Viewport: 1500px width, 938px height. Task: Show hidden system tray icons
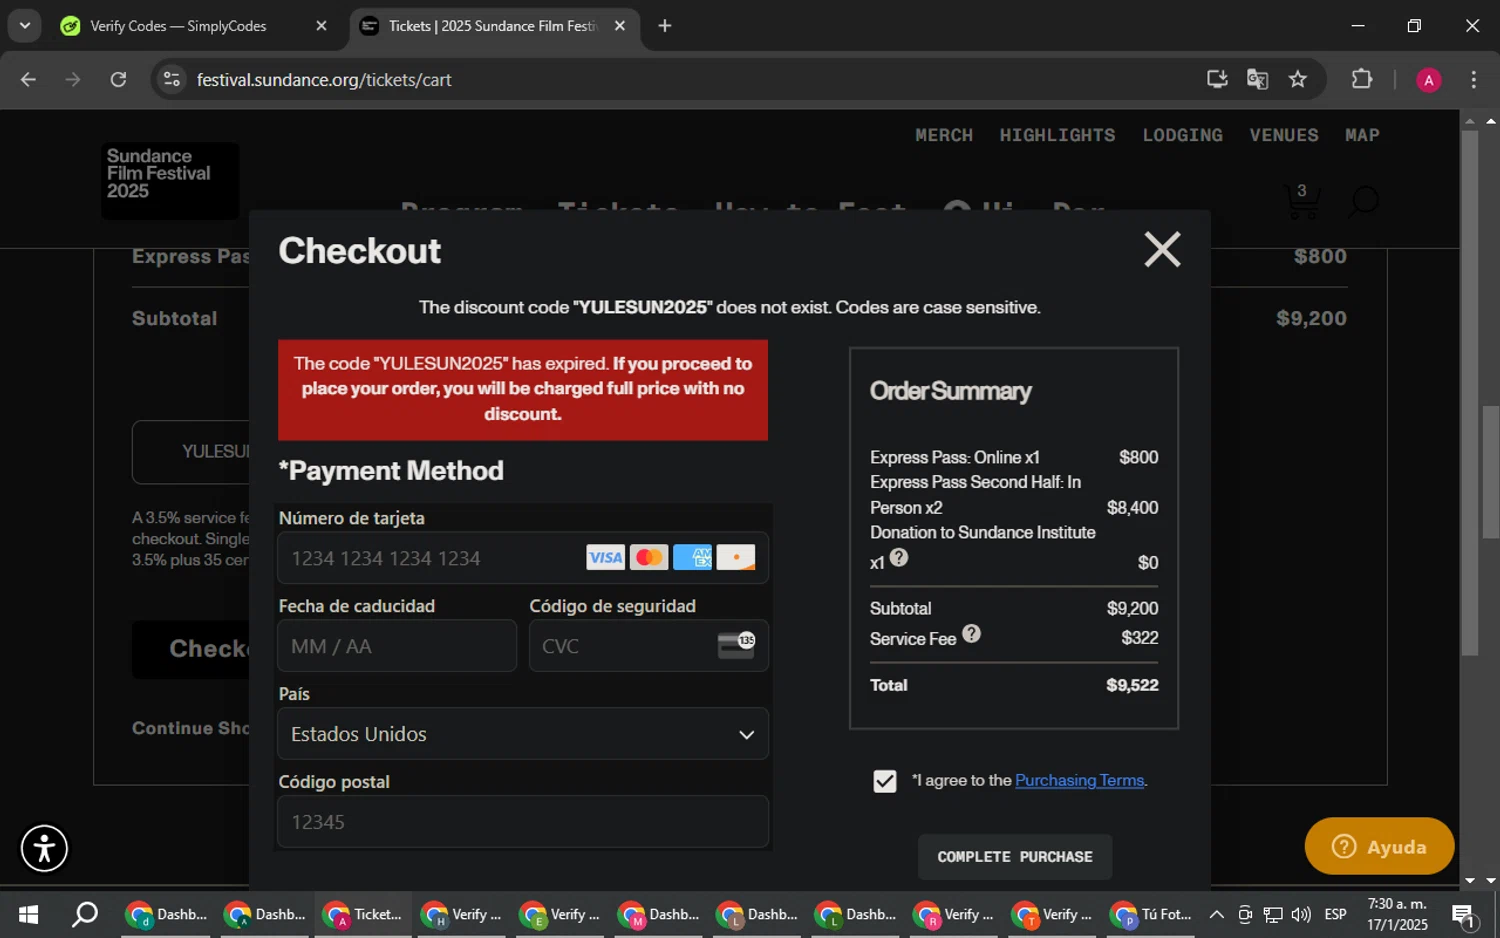click(1216, 914)
